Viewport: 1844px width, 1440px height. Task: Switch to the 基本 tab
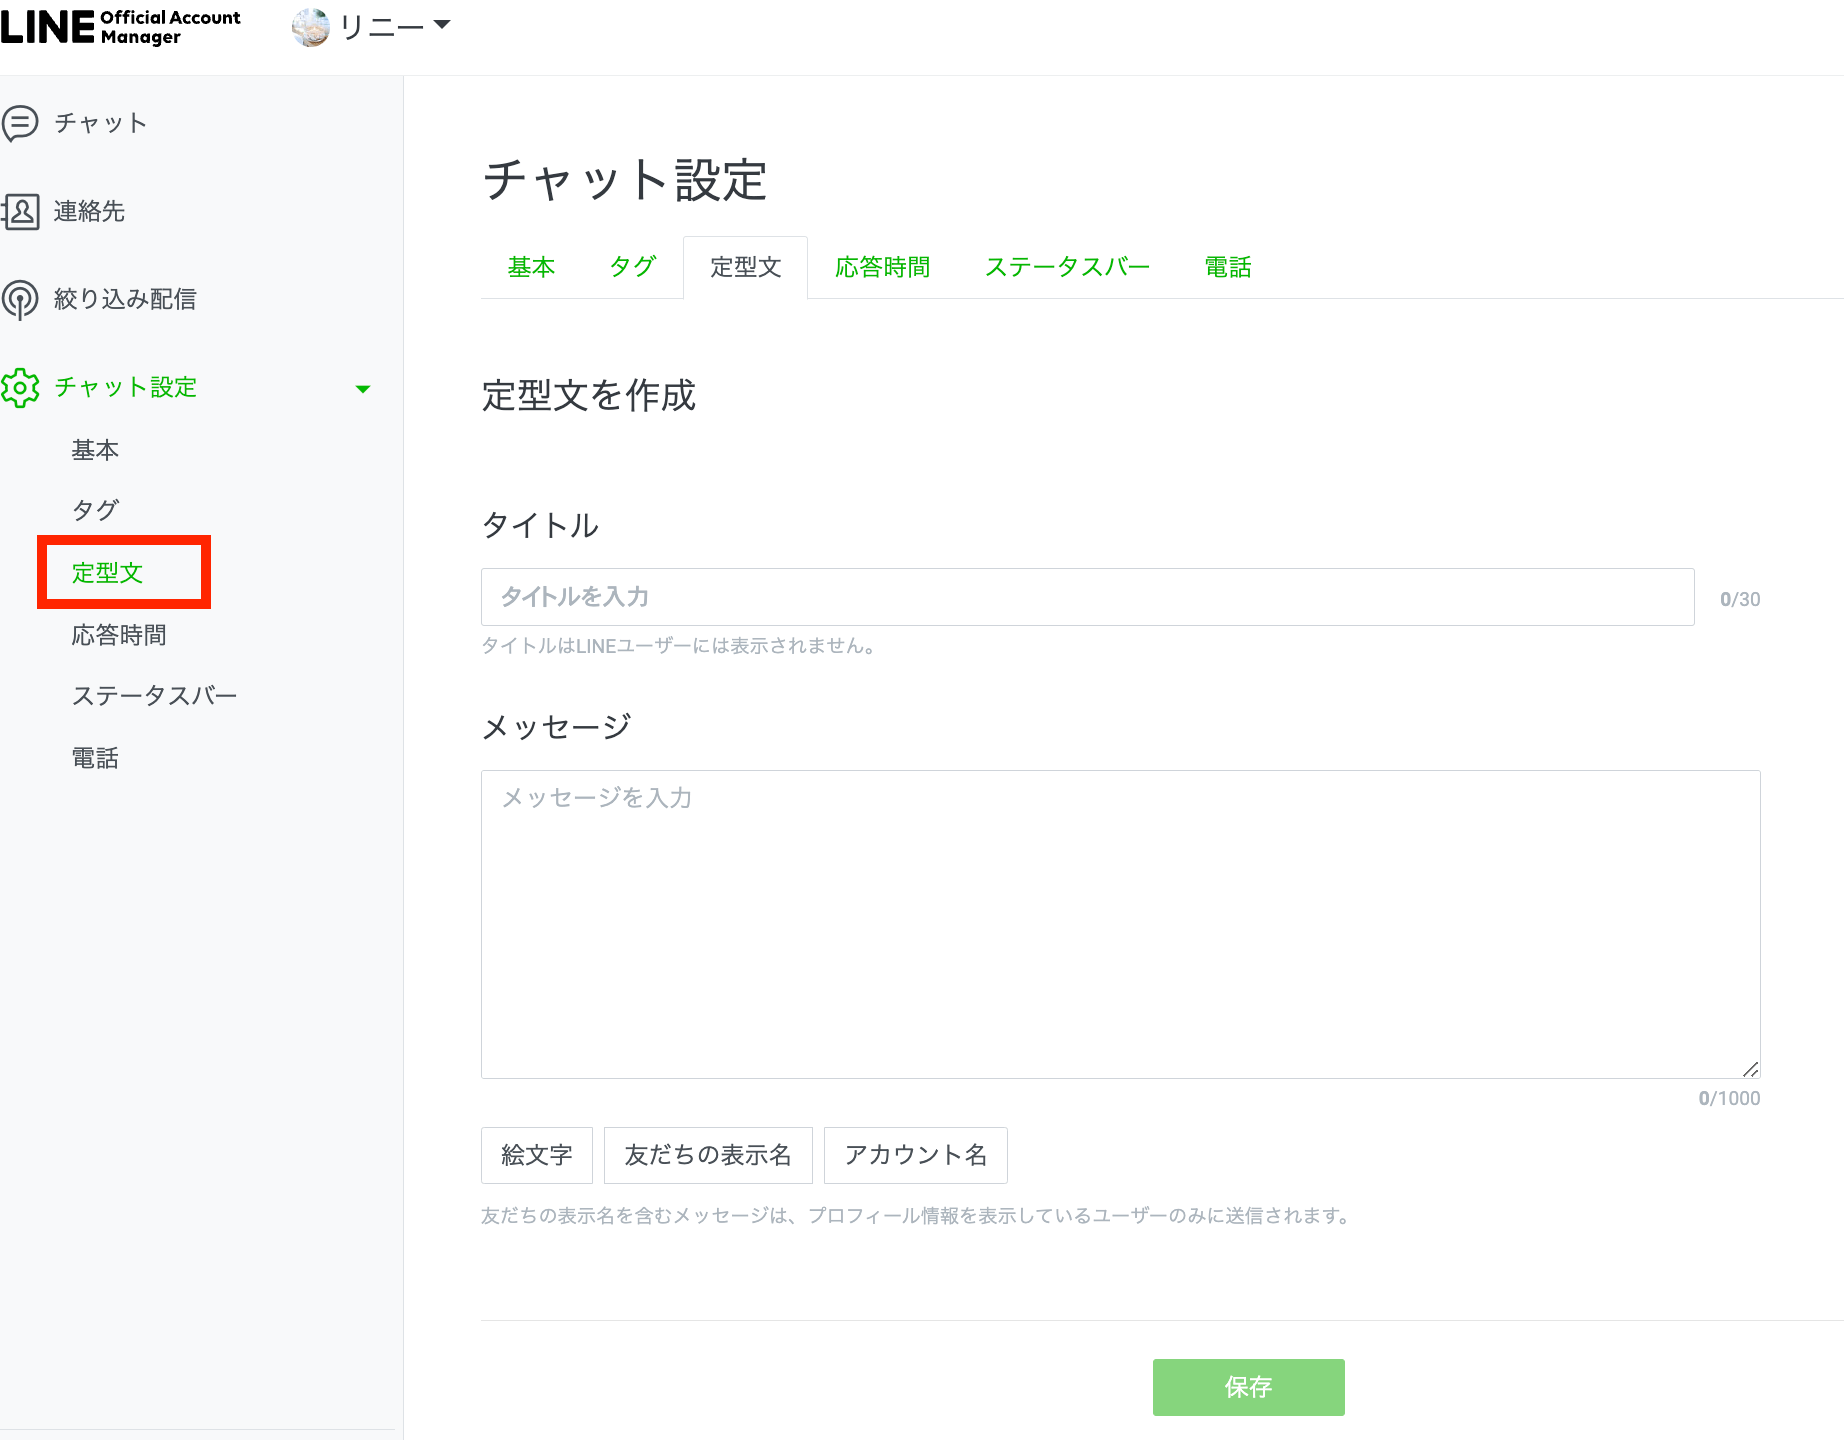click(x=531, y=268)
